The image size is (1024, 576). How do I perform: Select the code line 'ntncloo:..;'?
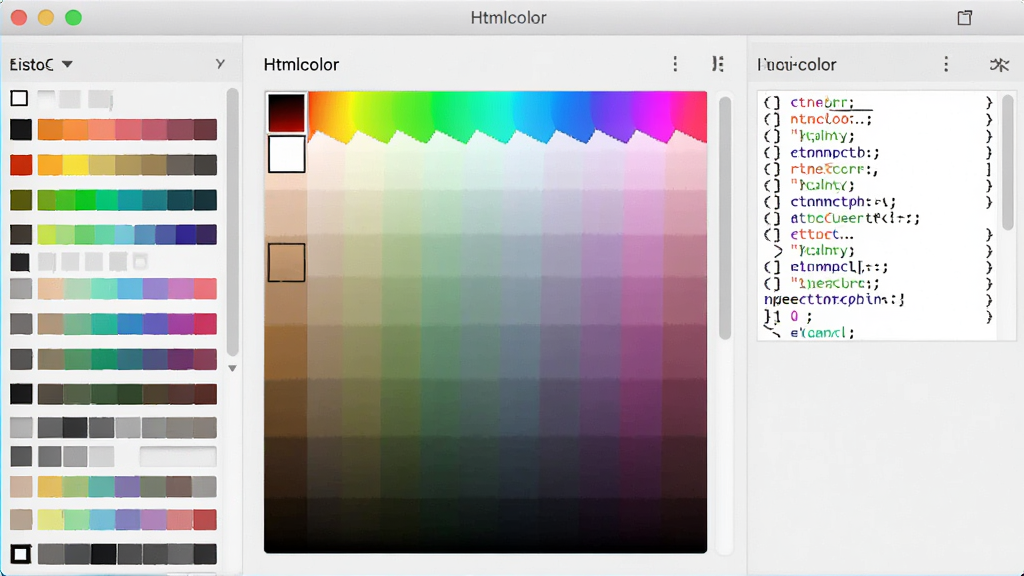(831, 119)
